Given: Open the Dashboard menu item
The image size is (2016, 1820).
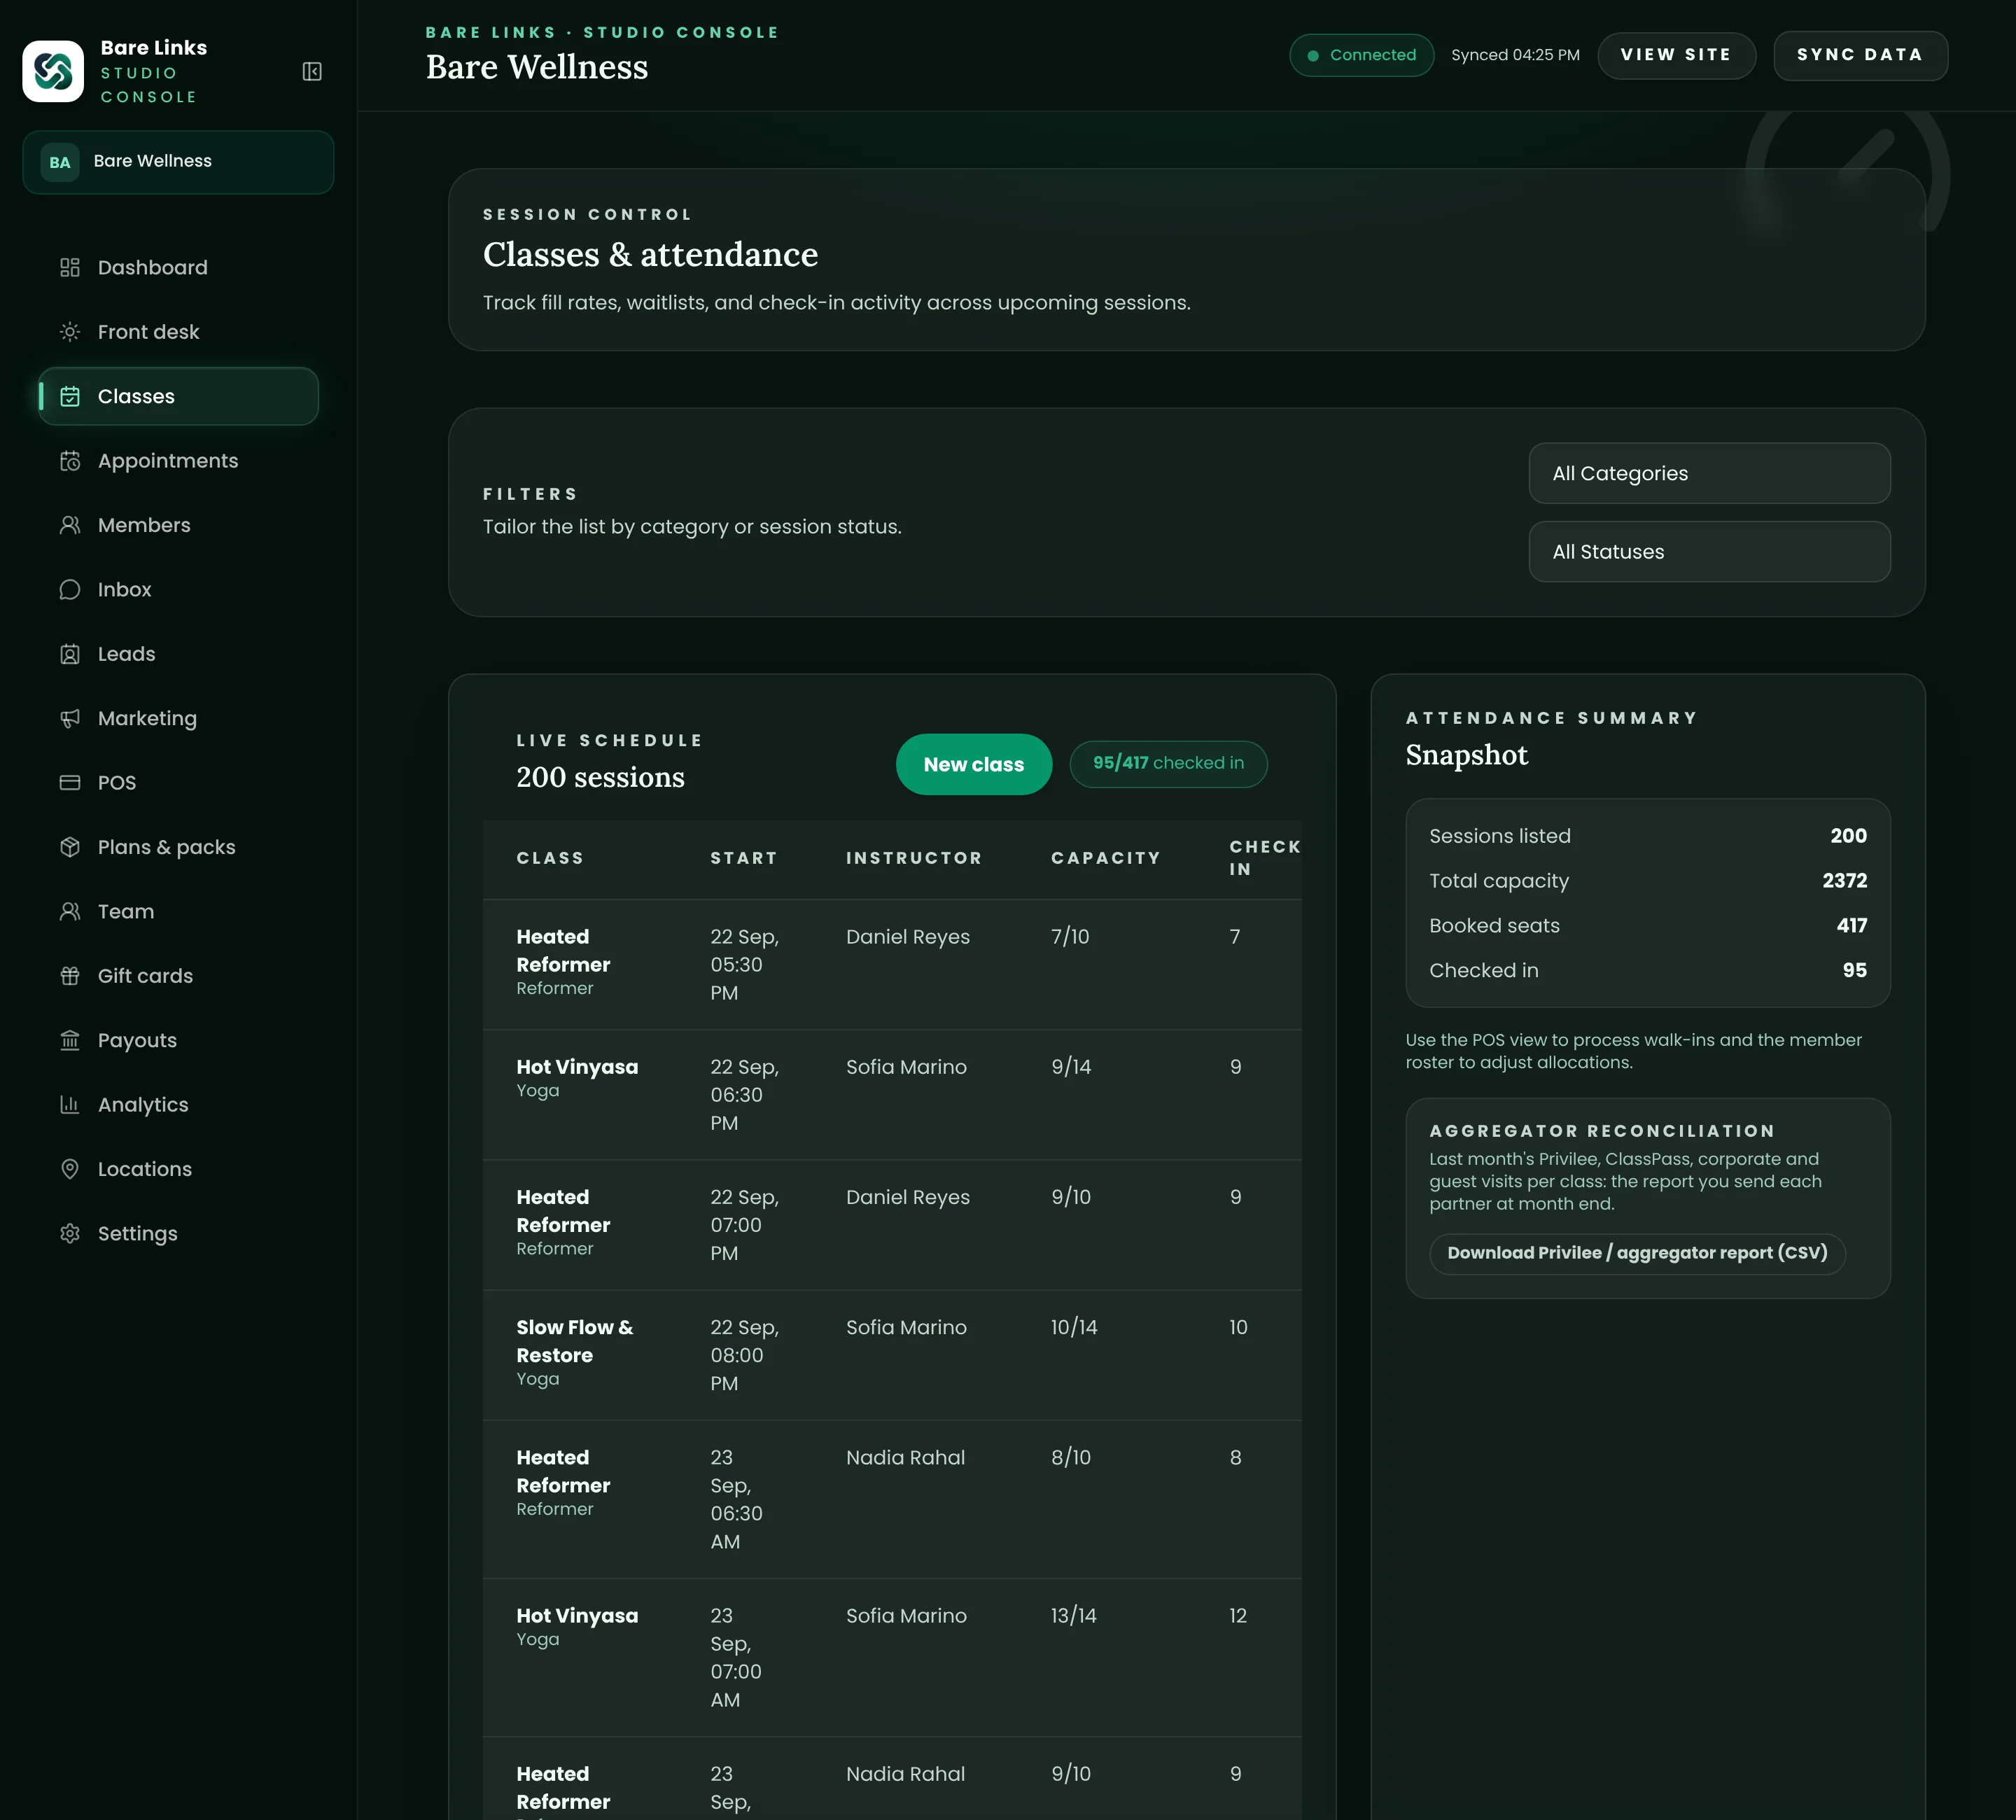Looking at the screenshot, I should pyautogui.click(x=178, y=267).
